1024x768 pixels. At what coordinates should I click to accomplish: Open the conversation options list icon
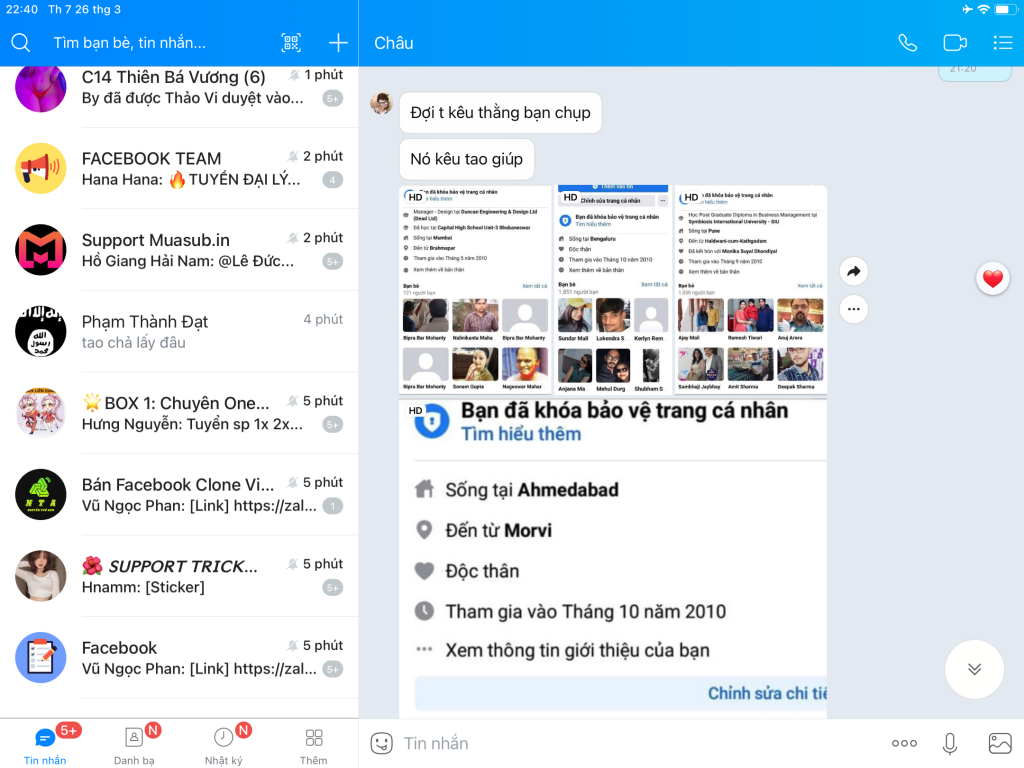(x=1002, y=43)
